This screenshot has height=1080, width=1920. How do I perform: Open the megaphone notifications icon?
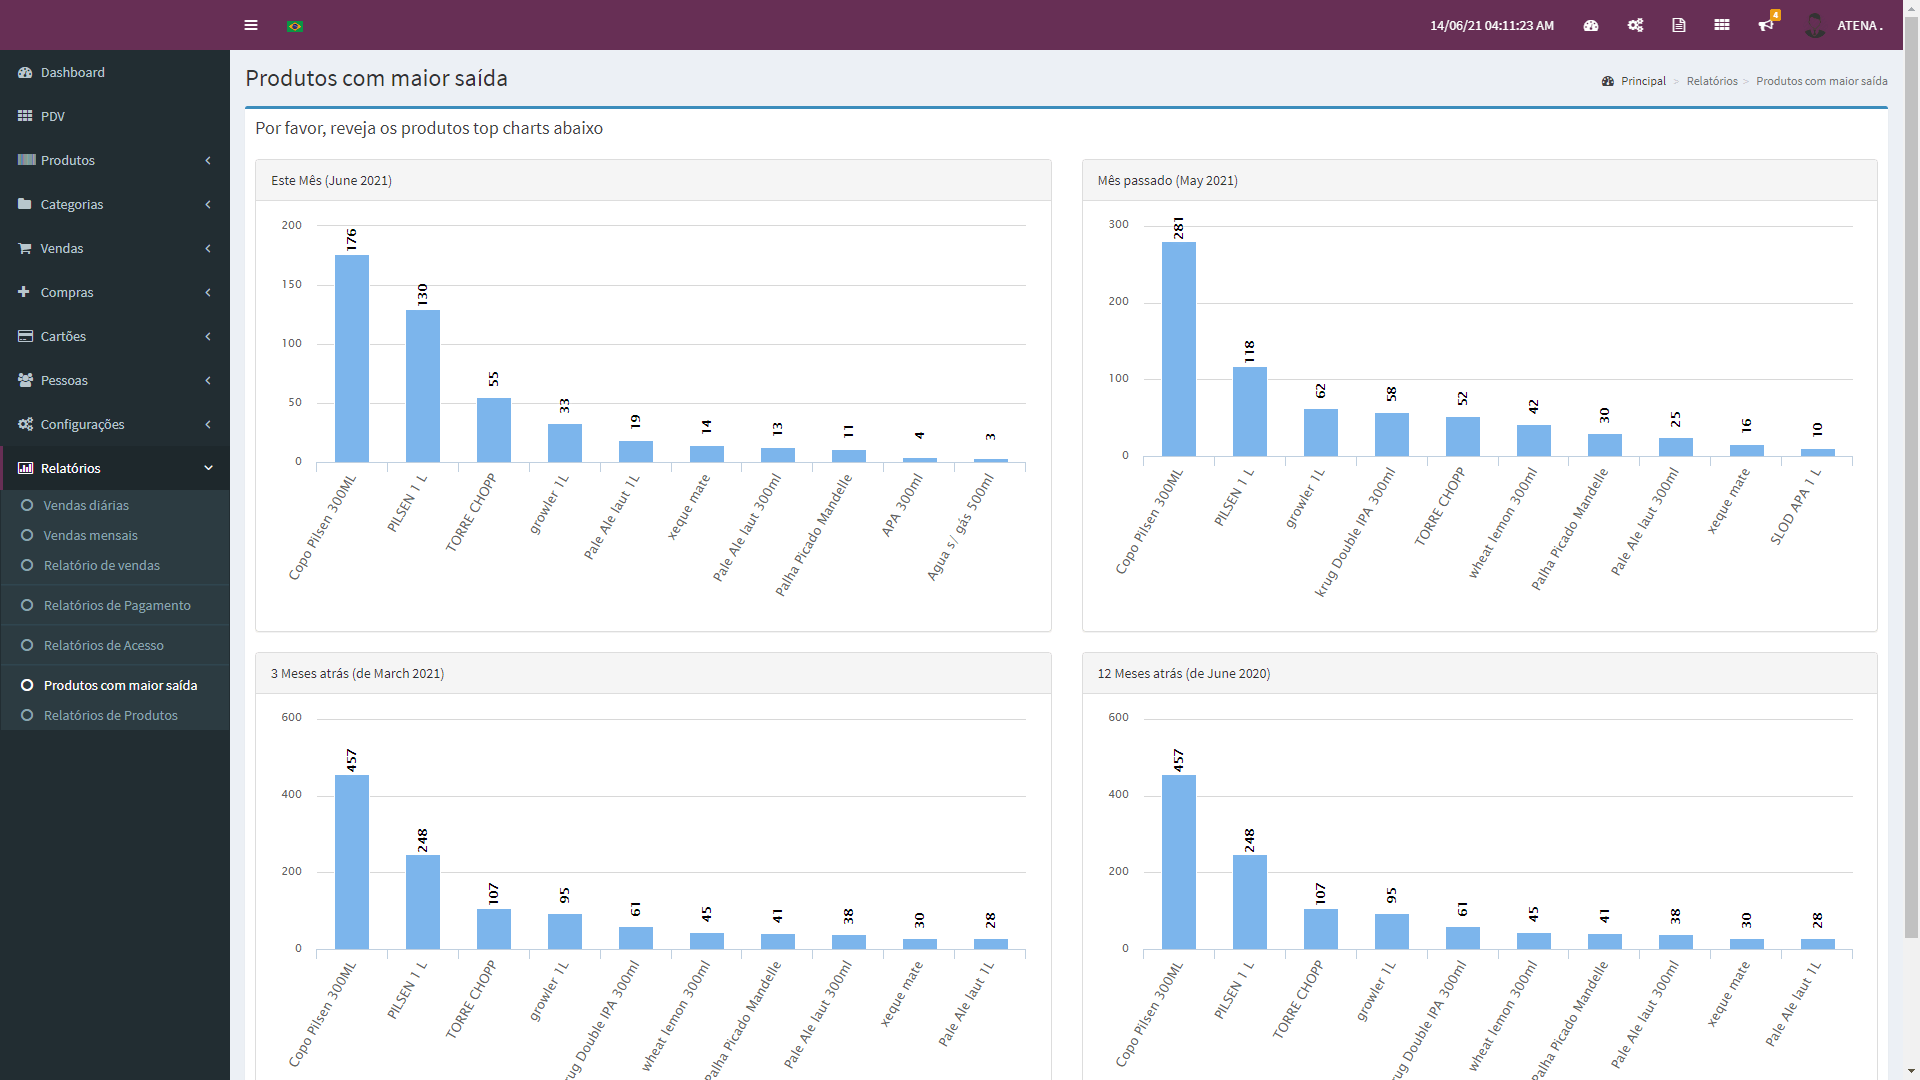[1766, 25]
